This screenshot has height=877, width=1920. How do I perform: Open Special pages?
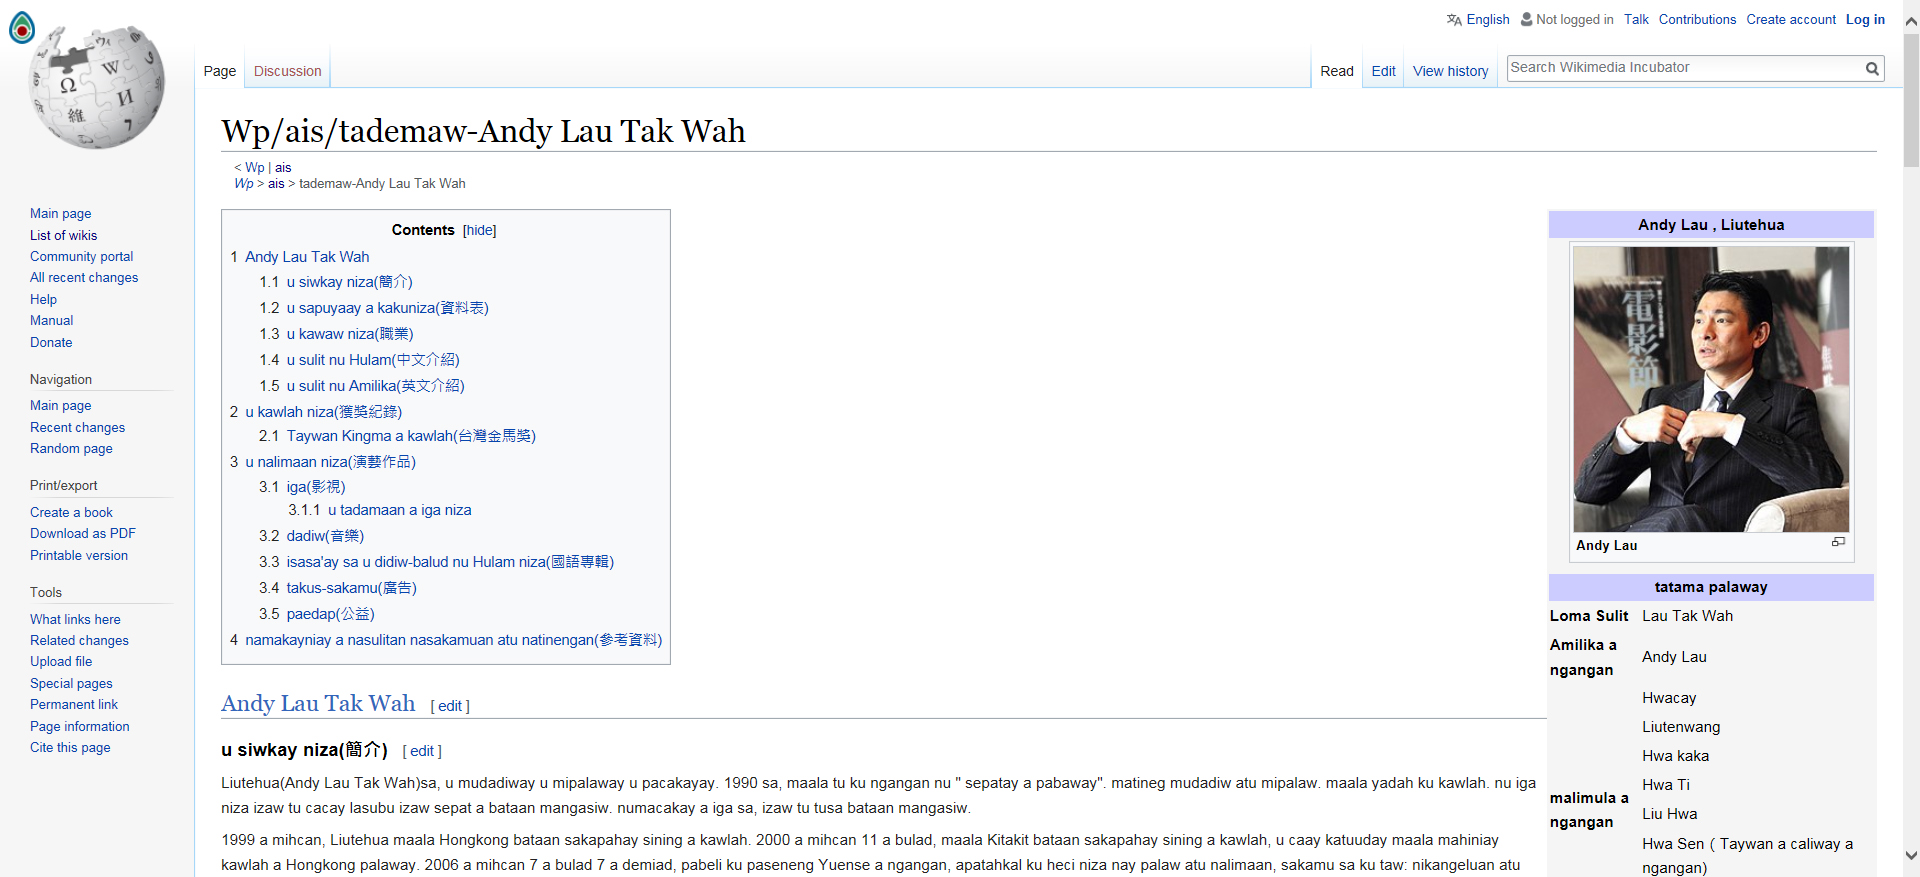(x=71, y=683)
